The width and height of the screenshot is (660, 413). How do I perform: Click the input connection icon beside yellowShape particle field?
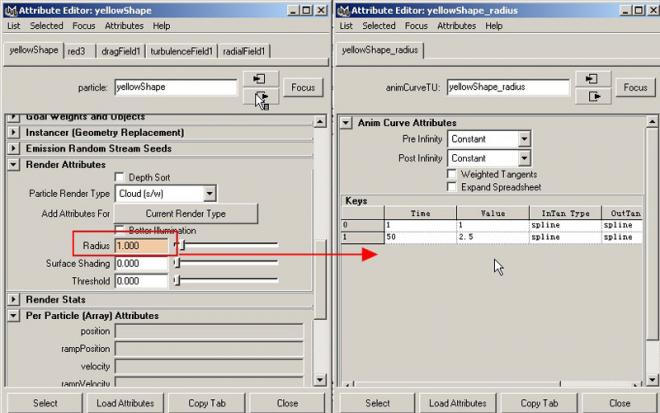click(x=260, y=79)
